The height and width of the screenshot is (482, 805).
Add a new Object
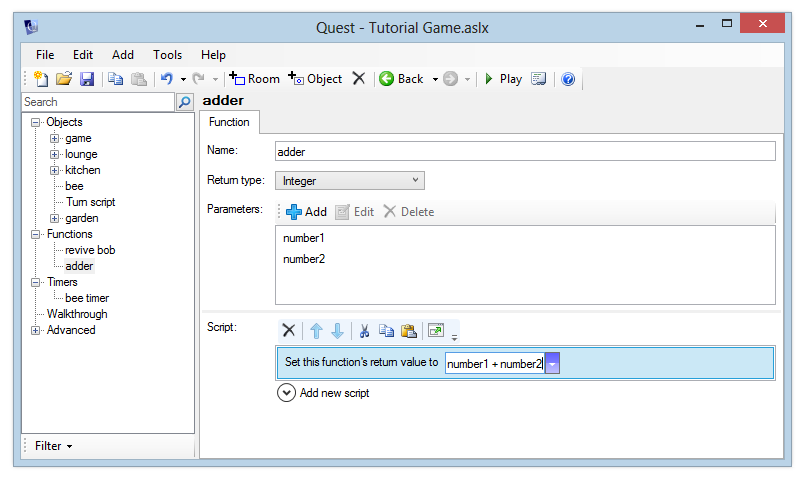[315, 79]
